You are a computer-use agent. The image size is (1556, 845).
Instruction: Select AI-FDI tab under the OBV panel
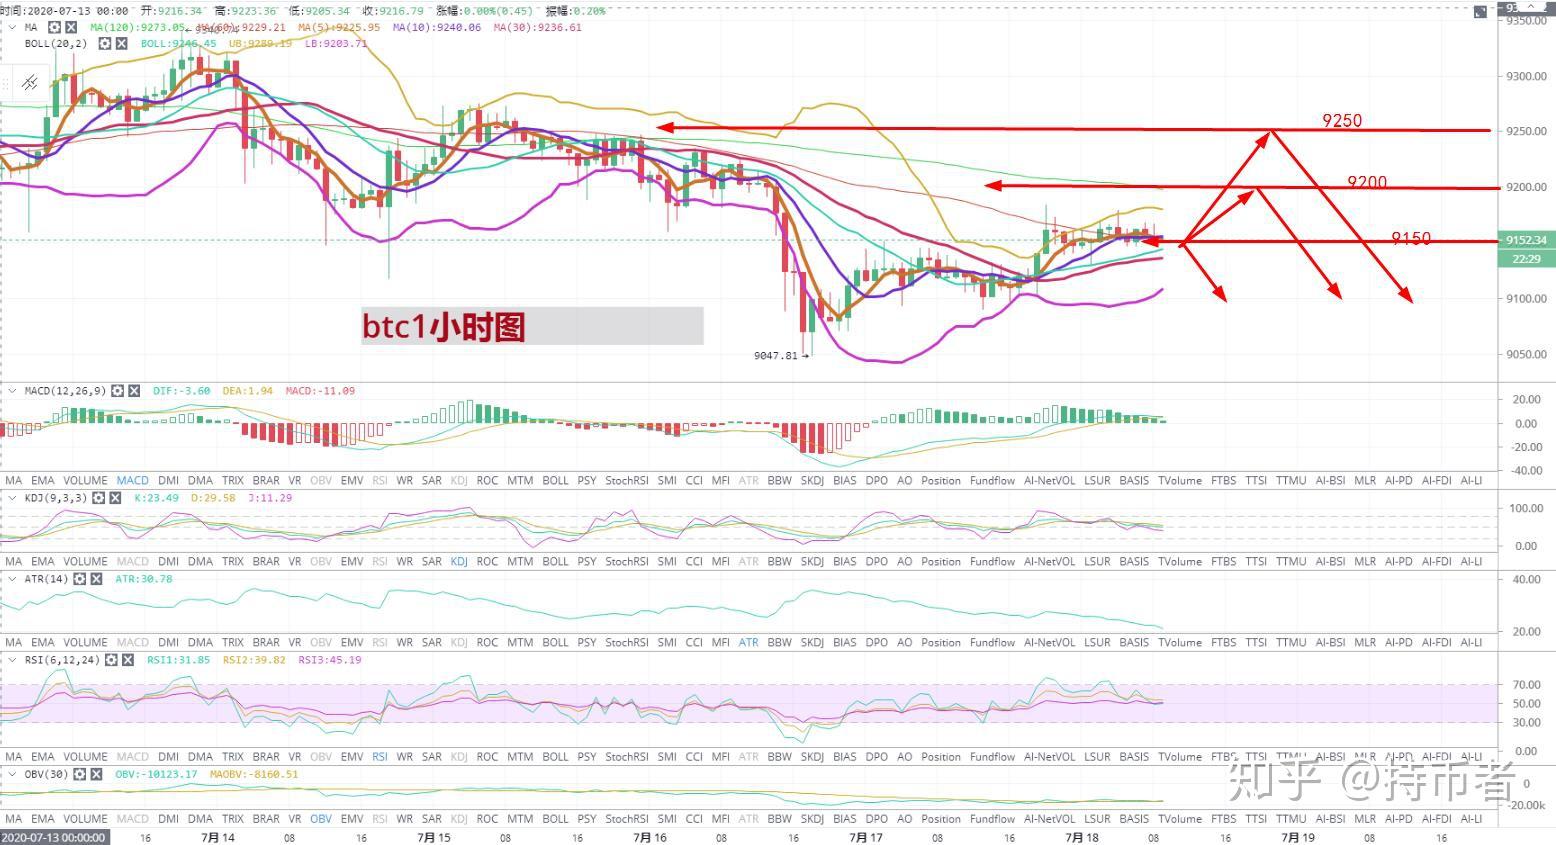pyautogui.click(x=1436, y=819)
